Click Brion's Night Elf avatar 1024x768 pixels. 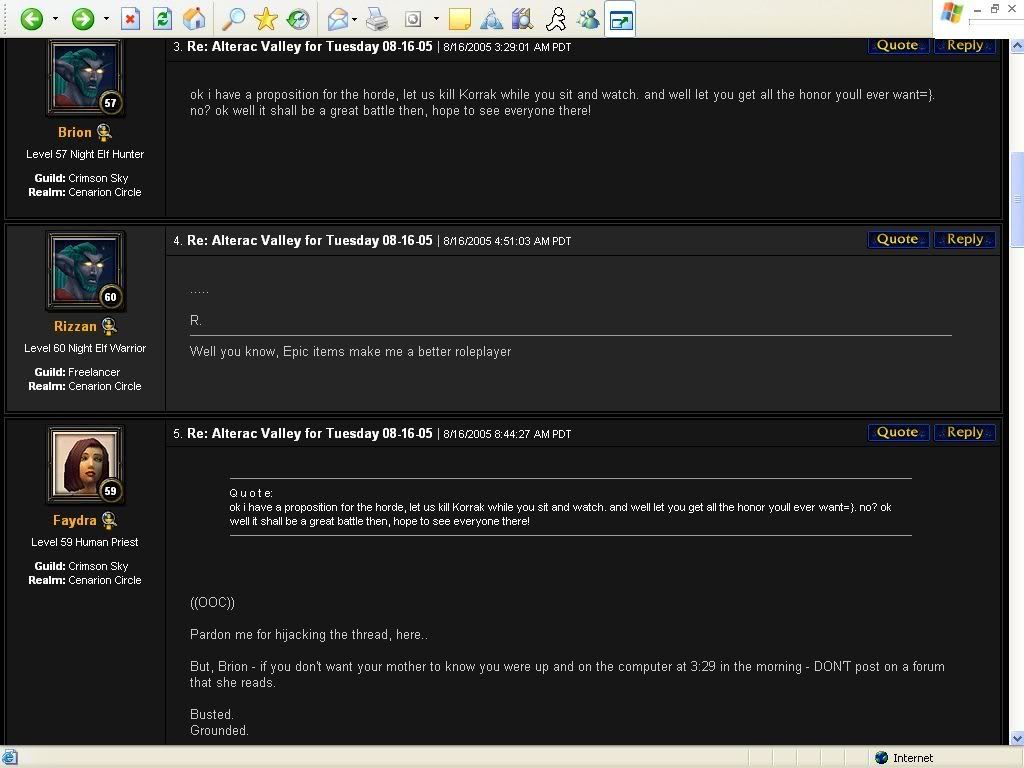(x=85, y=77)
